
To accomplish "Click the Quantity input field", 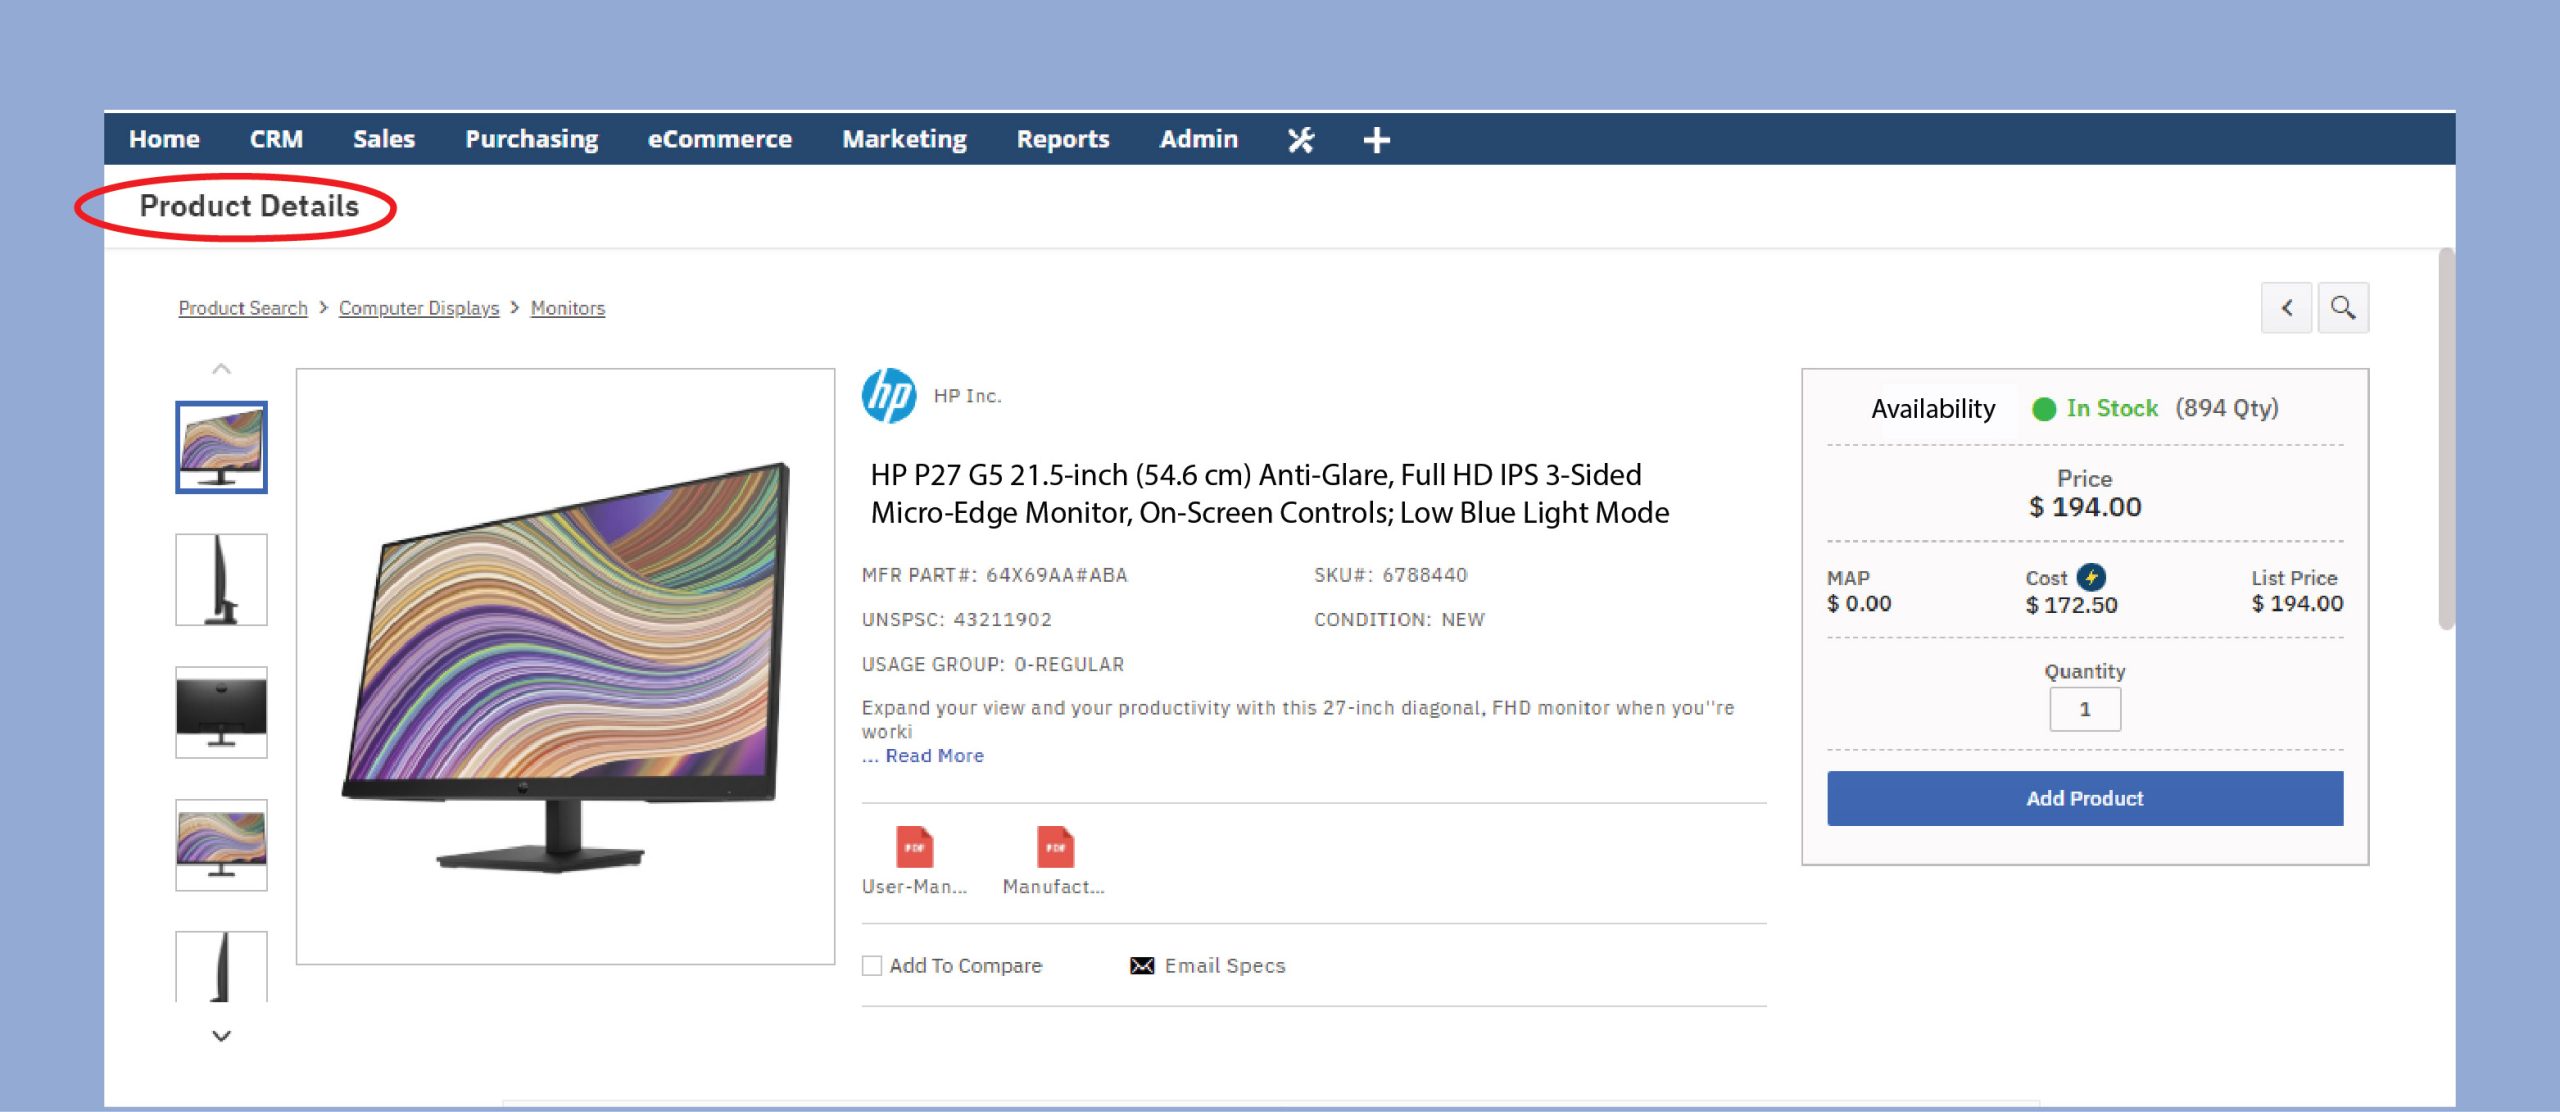I will coord(2084,709).
